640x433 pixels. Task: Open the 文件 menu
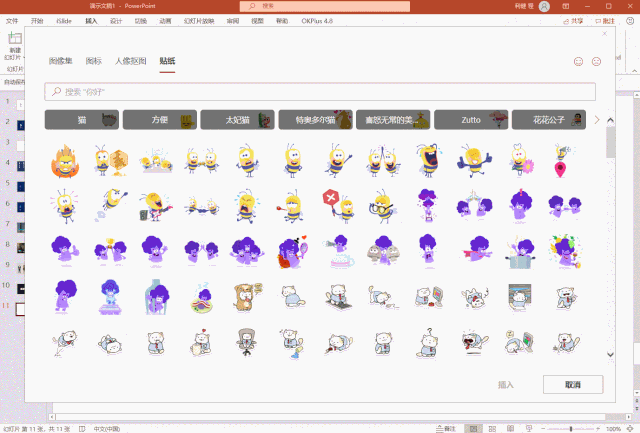[x=12, y=21]
